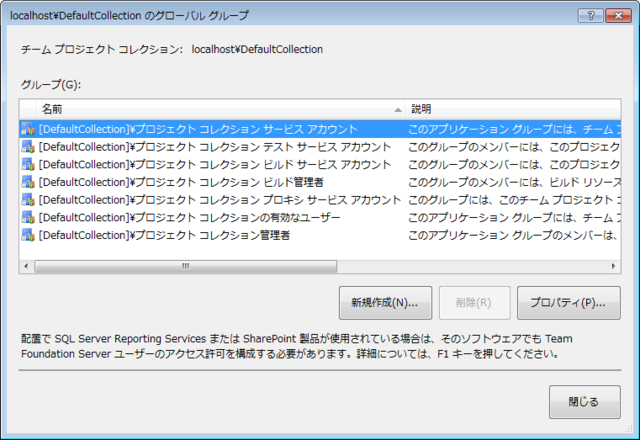Image resolution: width=640 pixels, height=440 pixels.
Task: Click the 説明 column header
Action: click(513, 109)
